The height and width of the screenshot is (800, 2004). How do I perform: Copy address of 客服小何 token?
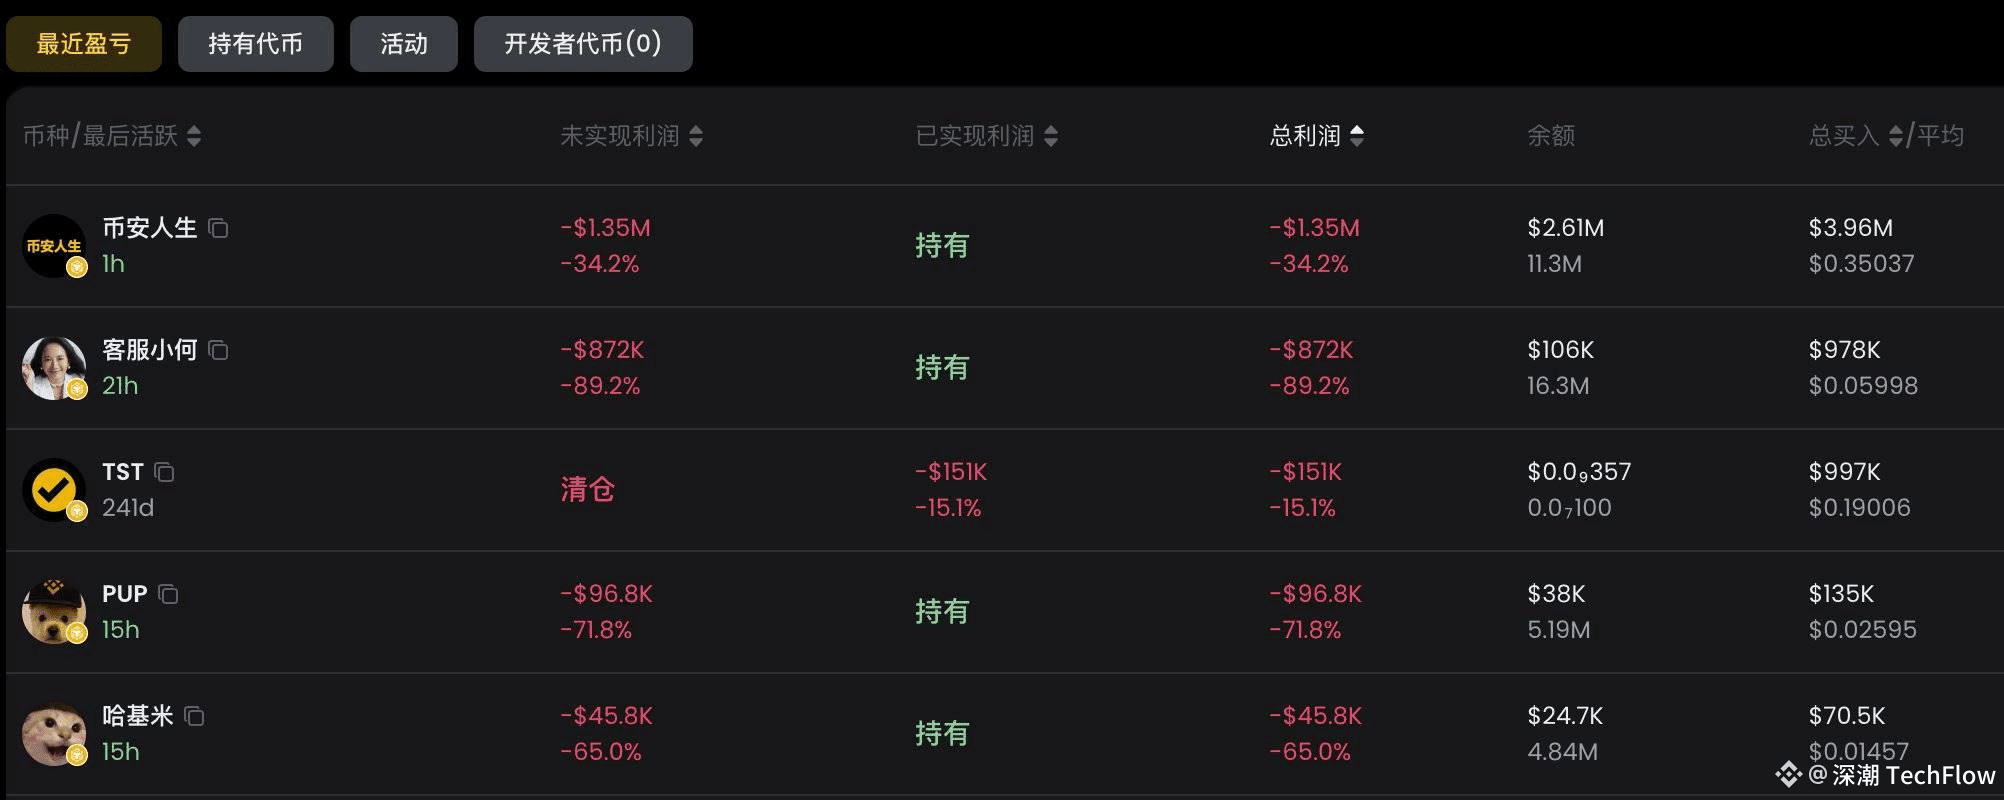click(218, 351)
